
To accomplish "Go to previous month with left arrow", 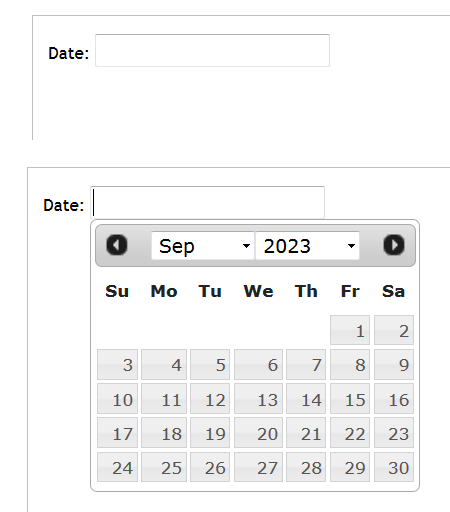I will pyautogui.click(x=117, y=245).
